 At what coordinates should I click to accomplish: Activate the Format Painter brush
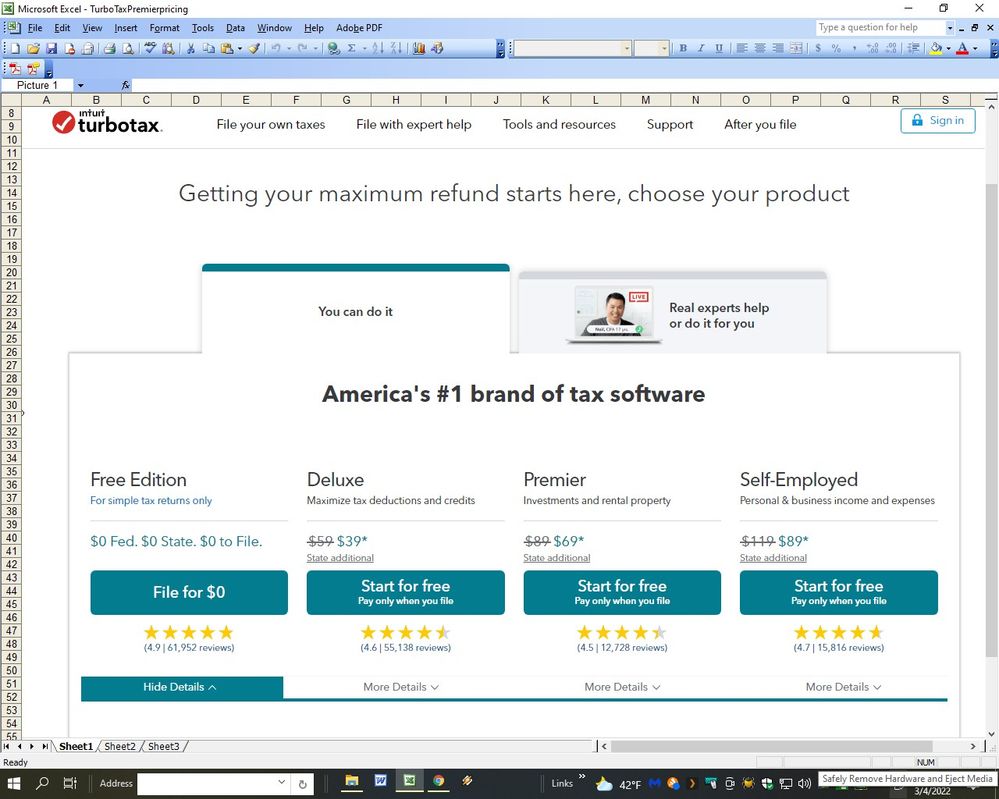tap(254, 48)
